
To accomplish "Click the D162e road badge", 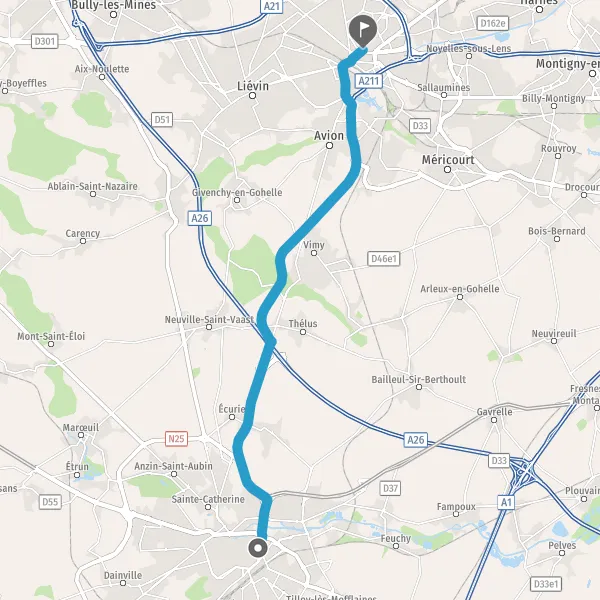I will [x=493, y=23].
